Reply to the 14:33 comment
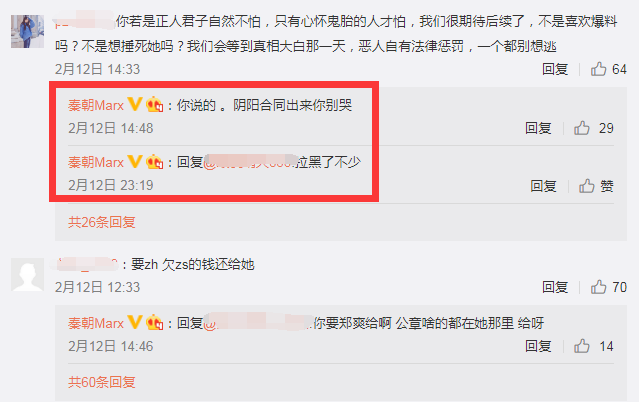Image resolution: width=639 pixels, height=402 pixels. pos(555,69)
